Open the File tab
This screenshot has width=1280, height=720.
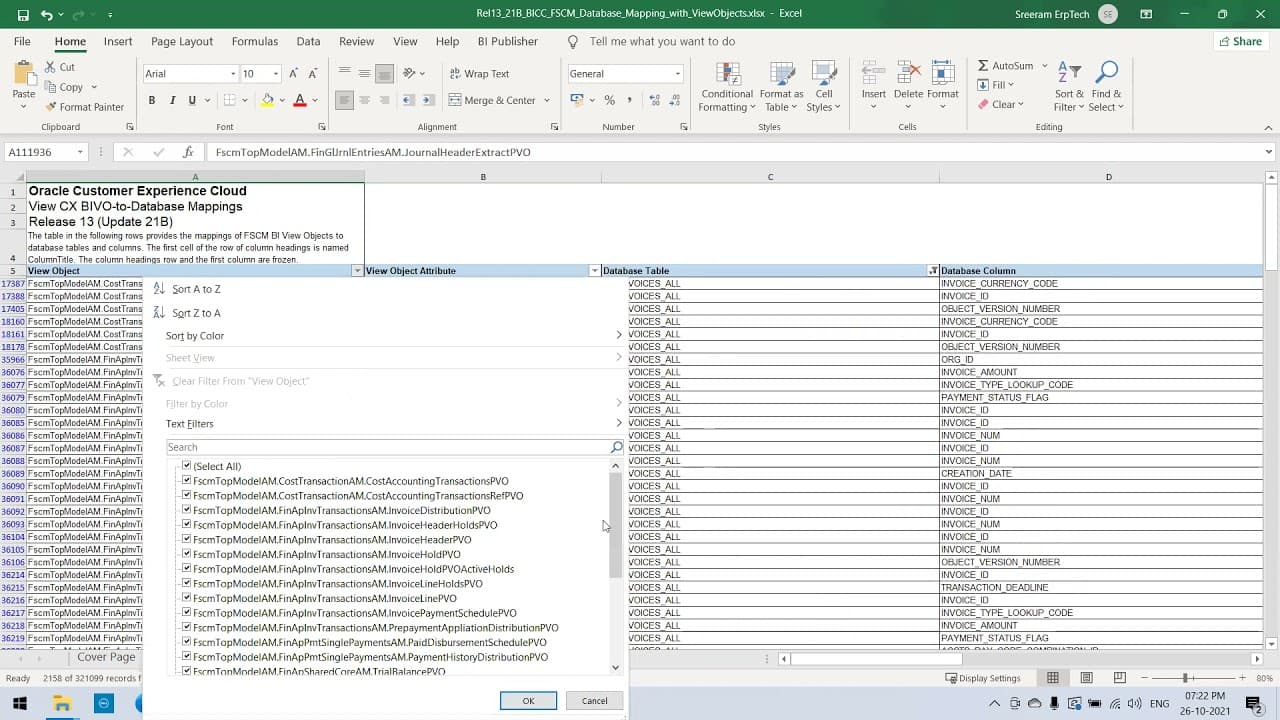[x=22, y=41]
